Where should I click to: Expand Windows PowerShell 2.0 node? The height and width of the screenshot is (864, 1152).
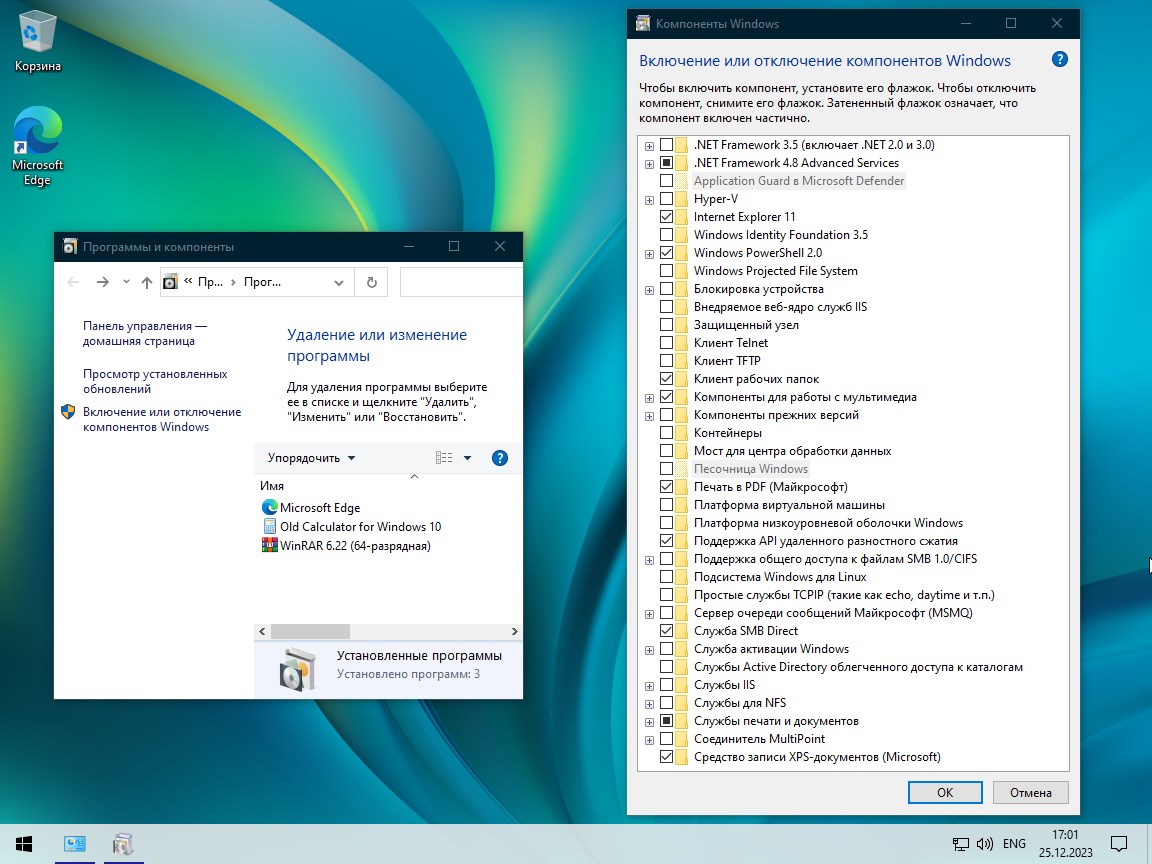[x=649, y=253]
